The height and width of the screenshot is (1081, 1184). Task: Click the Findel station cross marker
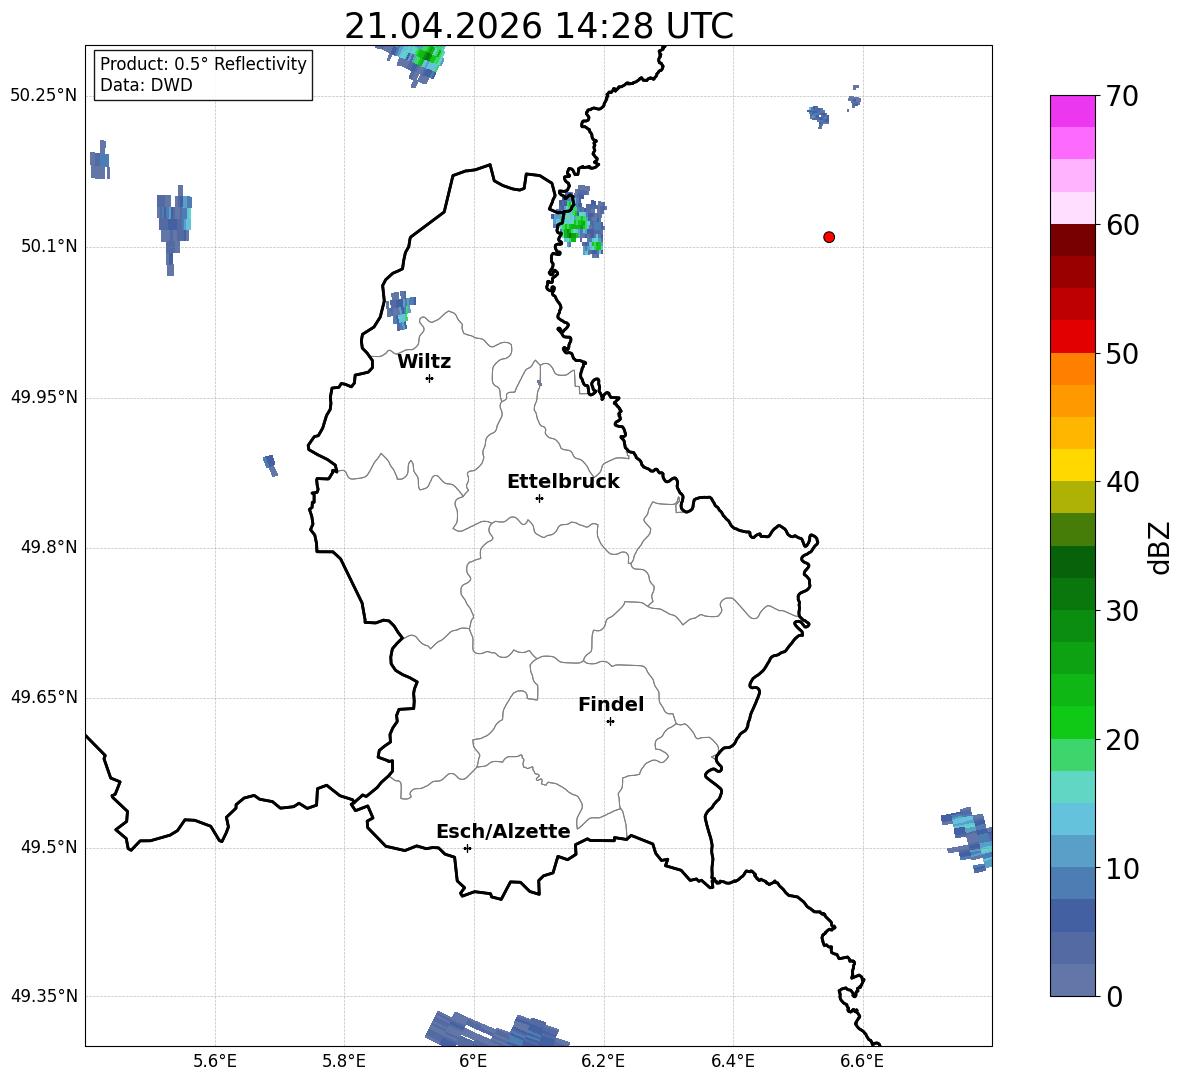pos(610,722)
